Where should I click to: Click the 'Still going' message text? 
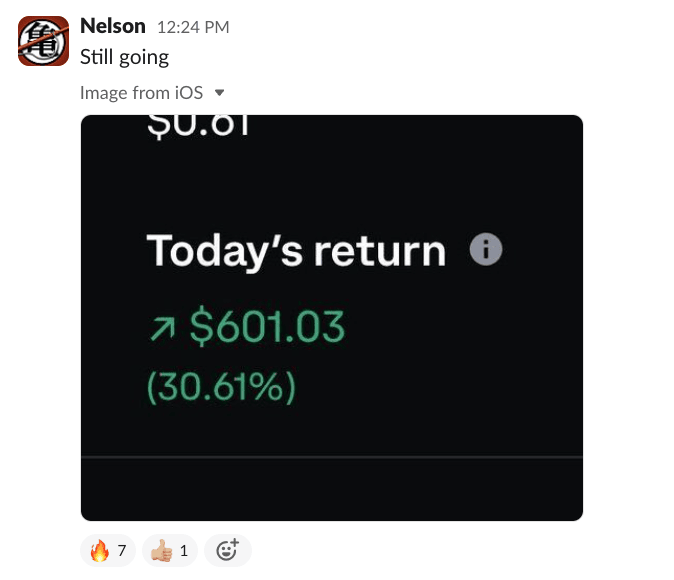(124, 57)
